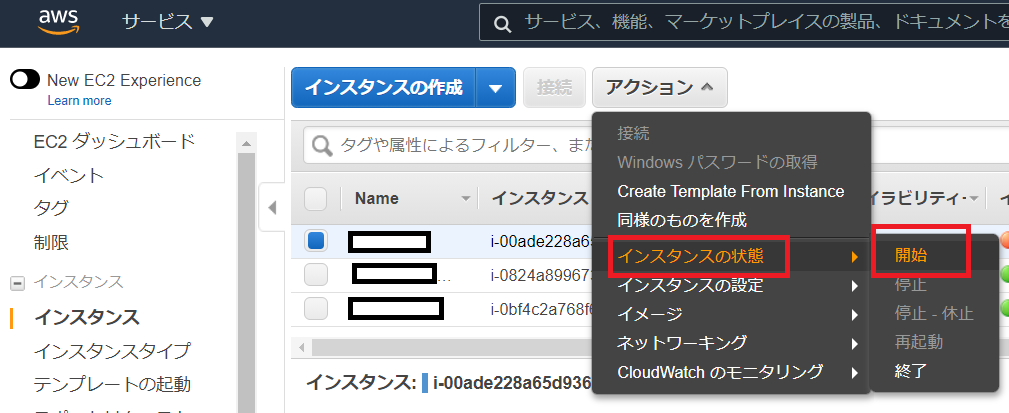Screen dimensions: 1009x413
Task: Select インスタンス in the sidebar
Action: click(x=87, y=317)
